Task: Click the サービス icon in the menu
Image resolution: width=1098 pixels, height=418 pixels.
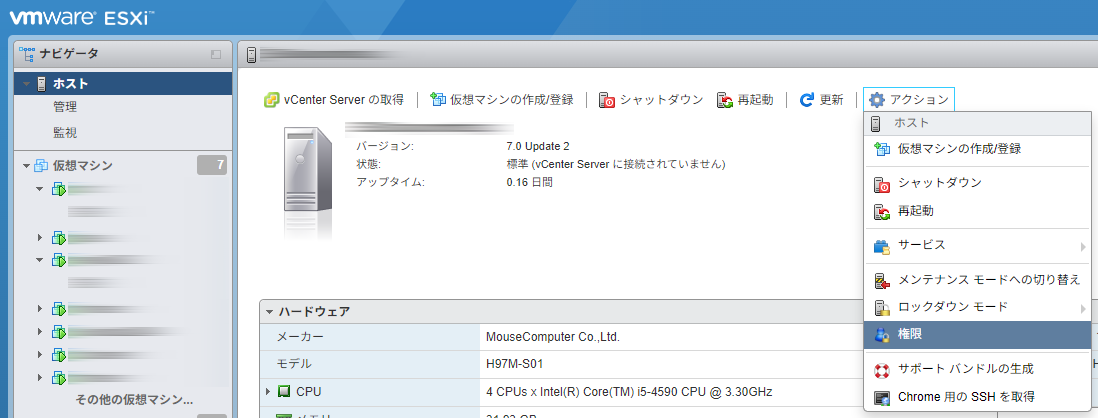Action: click(x=882, y=246)
